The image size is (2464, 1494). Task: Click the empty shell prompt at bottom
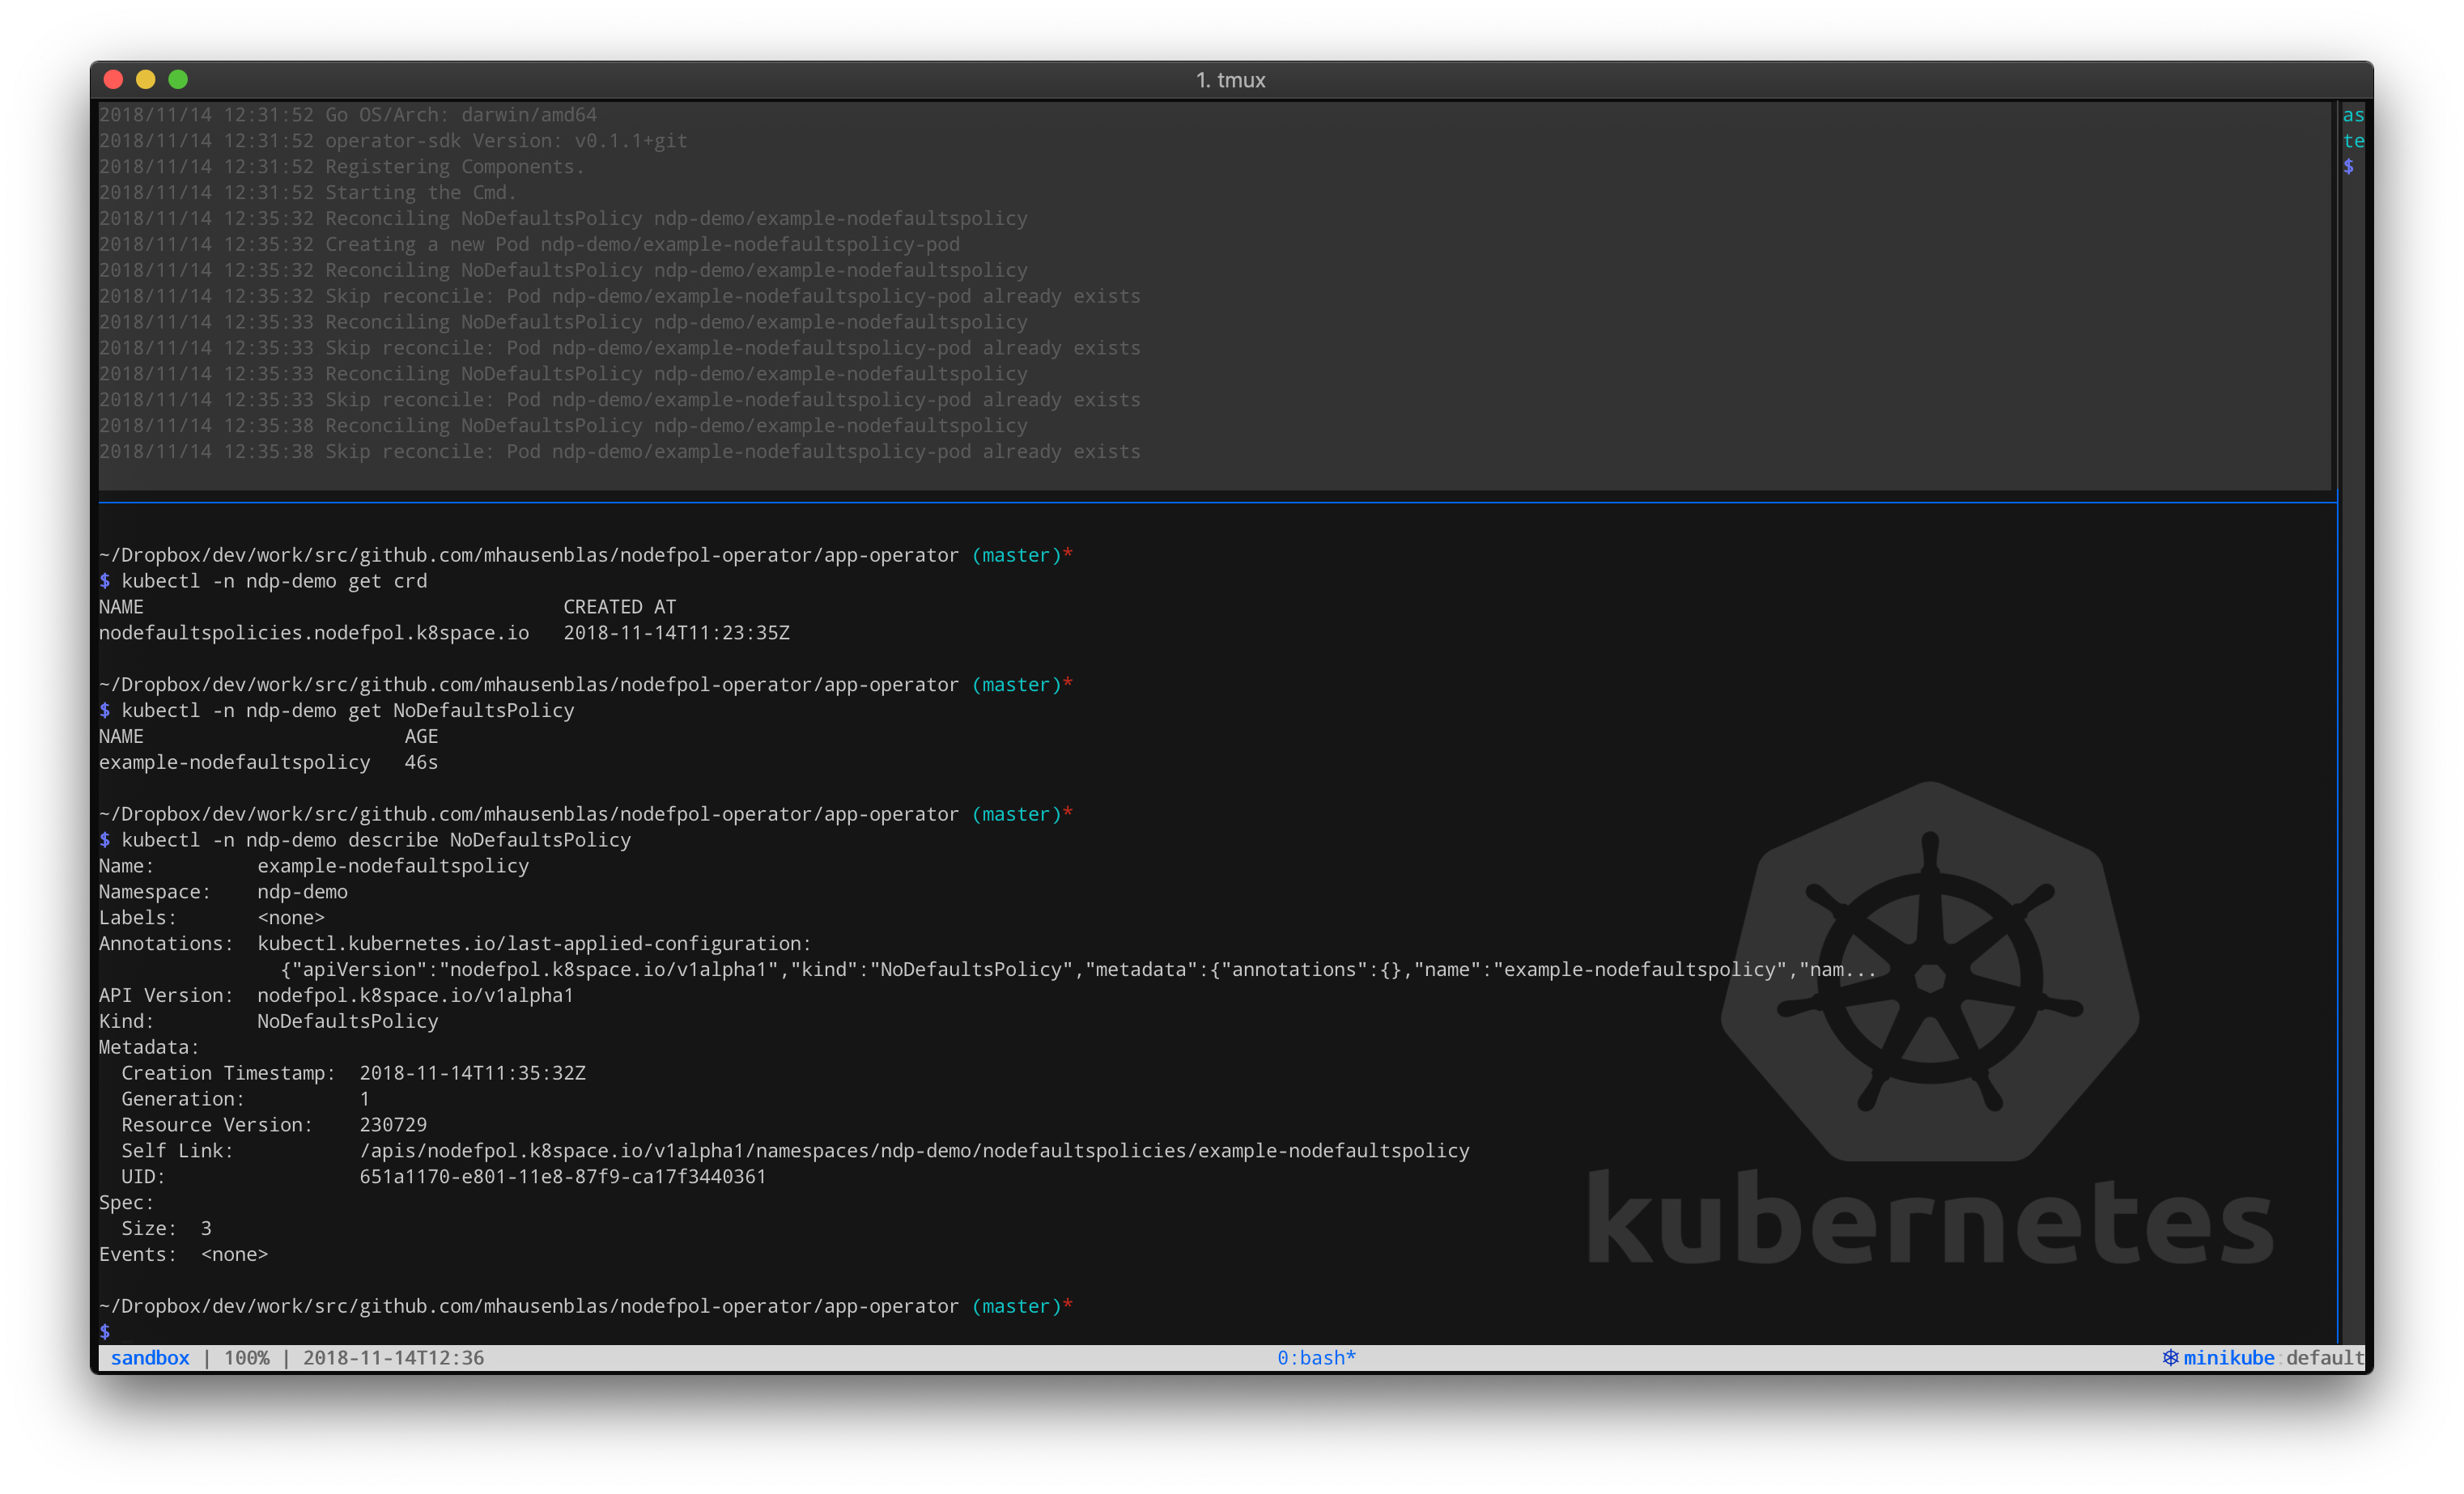[x=106, y=1331]
